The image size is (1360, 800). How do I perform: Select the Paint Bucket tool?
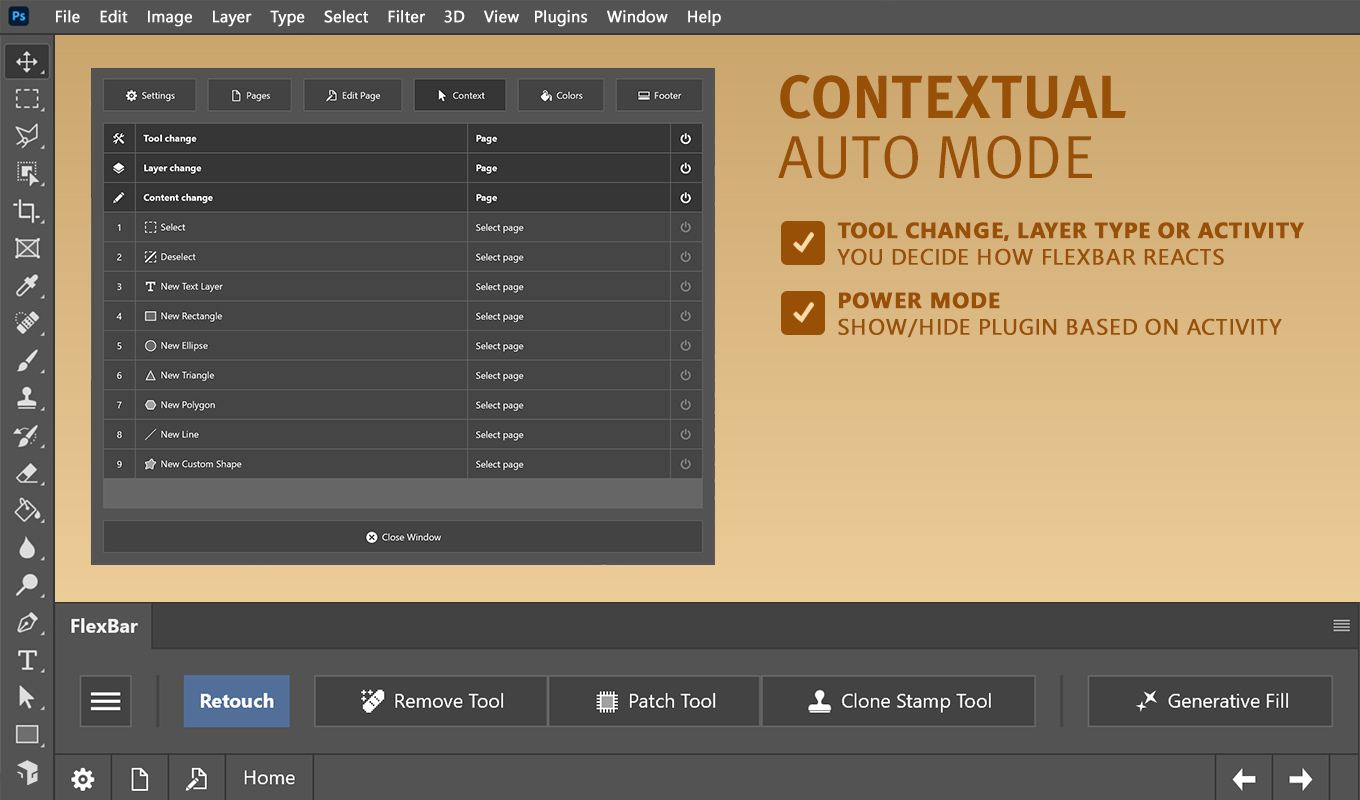coord(27,510)
